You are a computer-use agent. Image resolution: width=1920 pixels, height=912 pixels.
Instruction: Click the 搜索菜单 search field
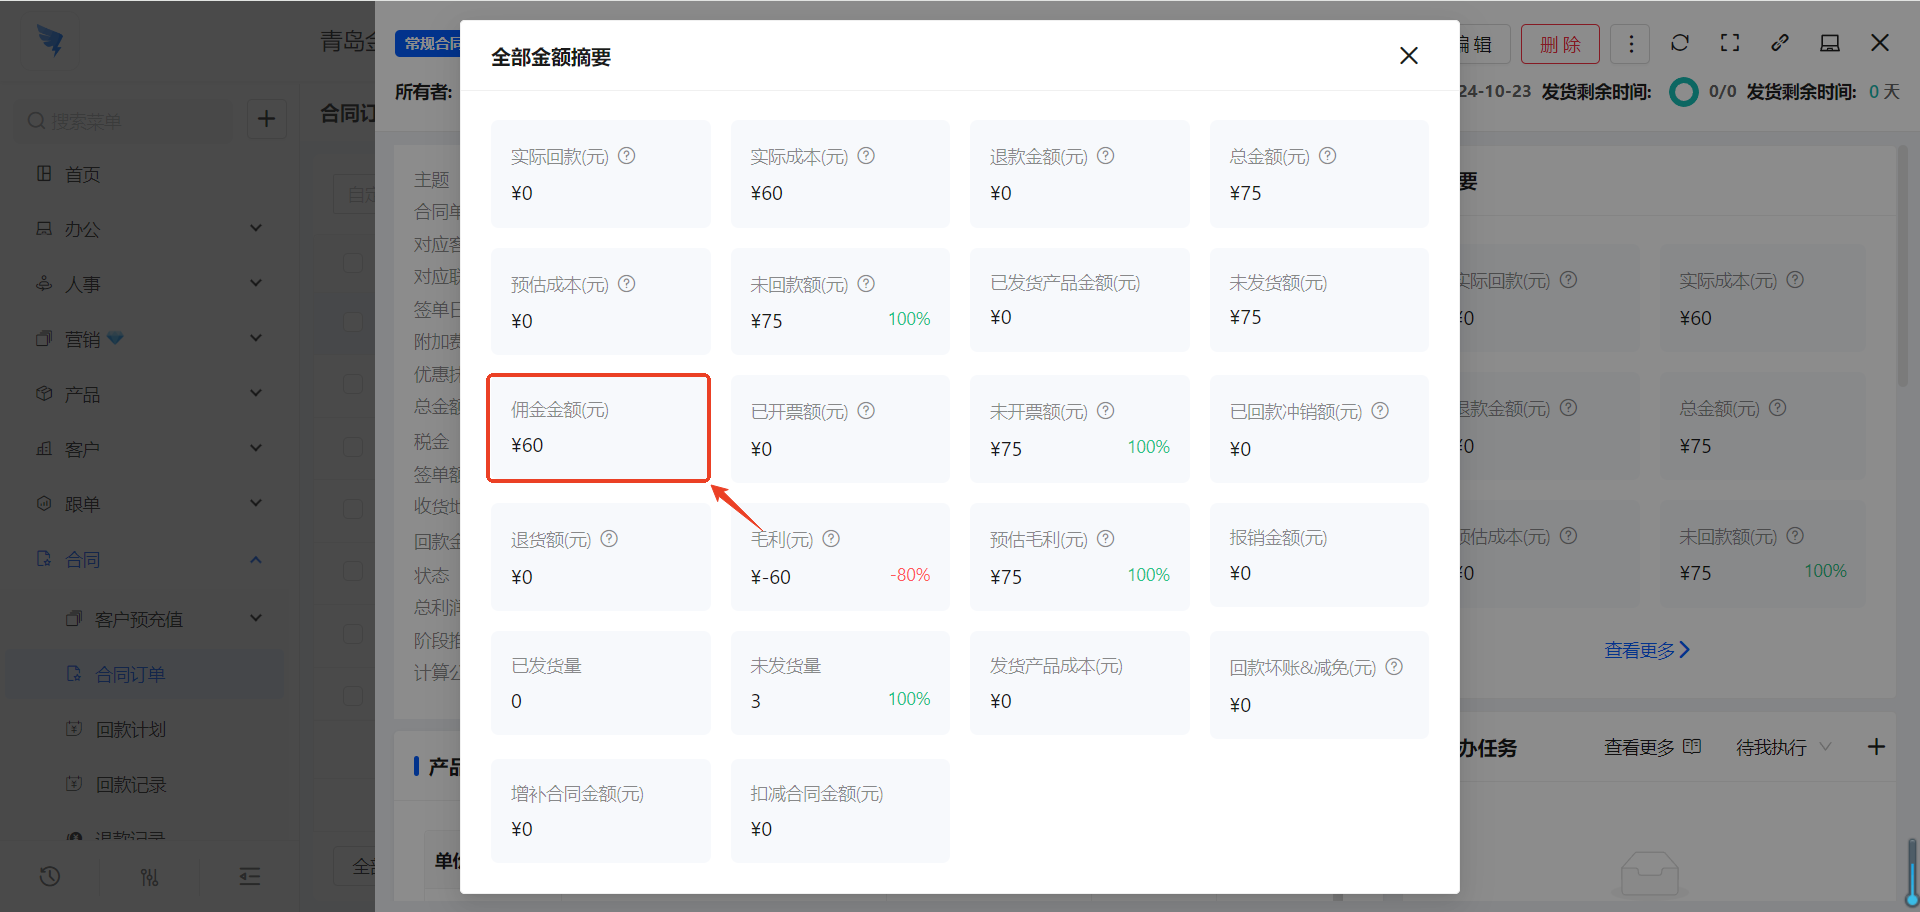coord(125,120)
